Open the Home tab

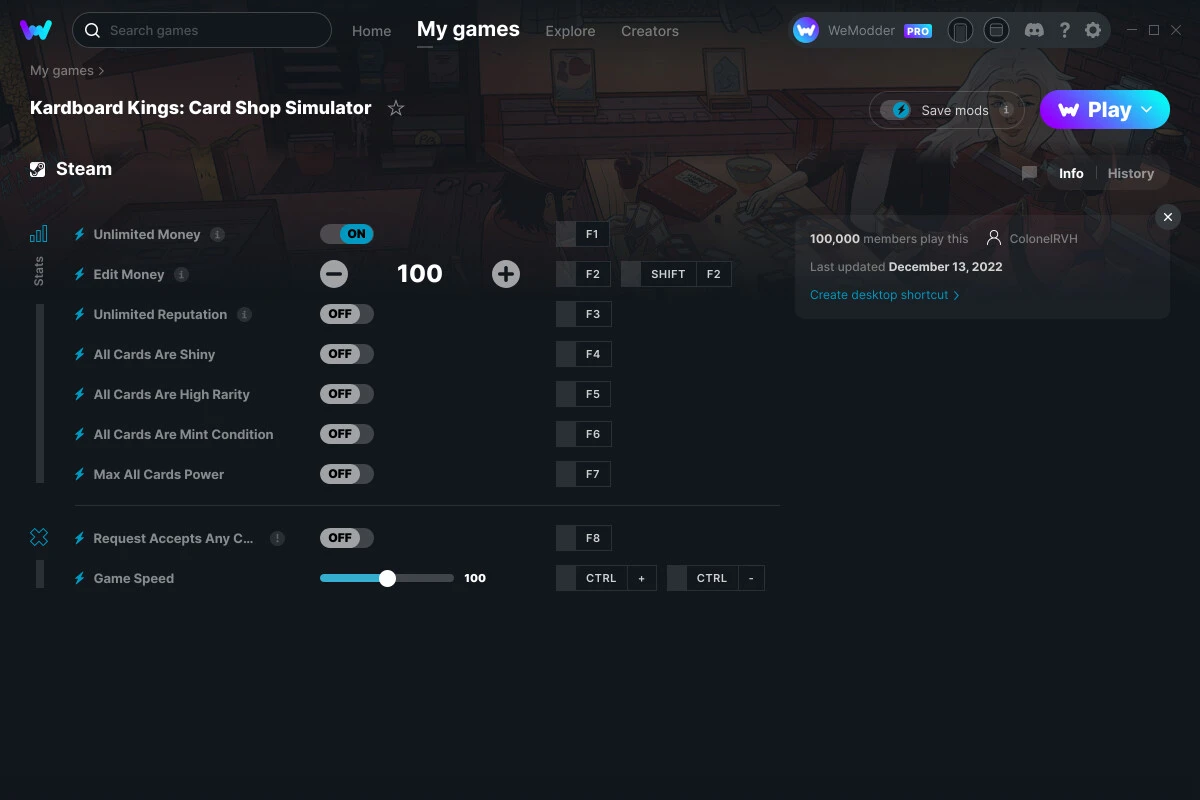371,31
